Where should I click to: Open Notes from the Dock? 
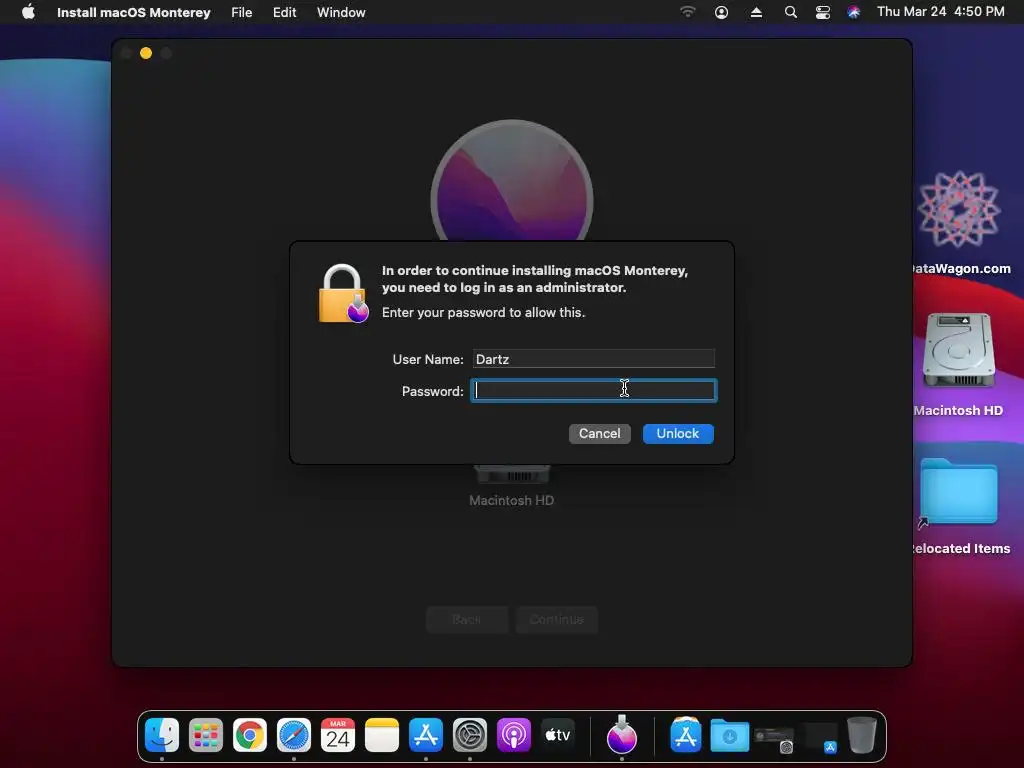pyautogui.click(x=381, y=735)
